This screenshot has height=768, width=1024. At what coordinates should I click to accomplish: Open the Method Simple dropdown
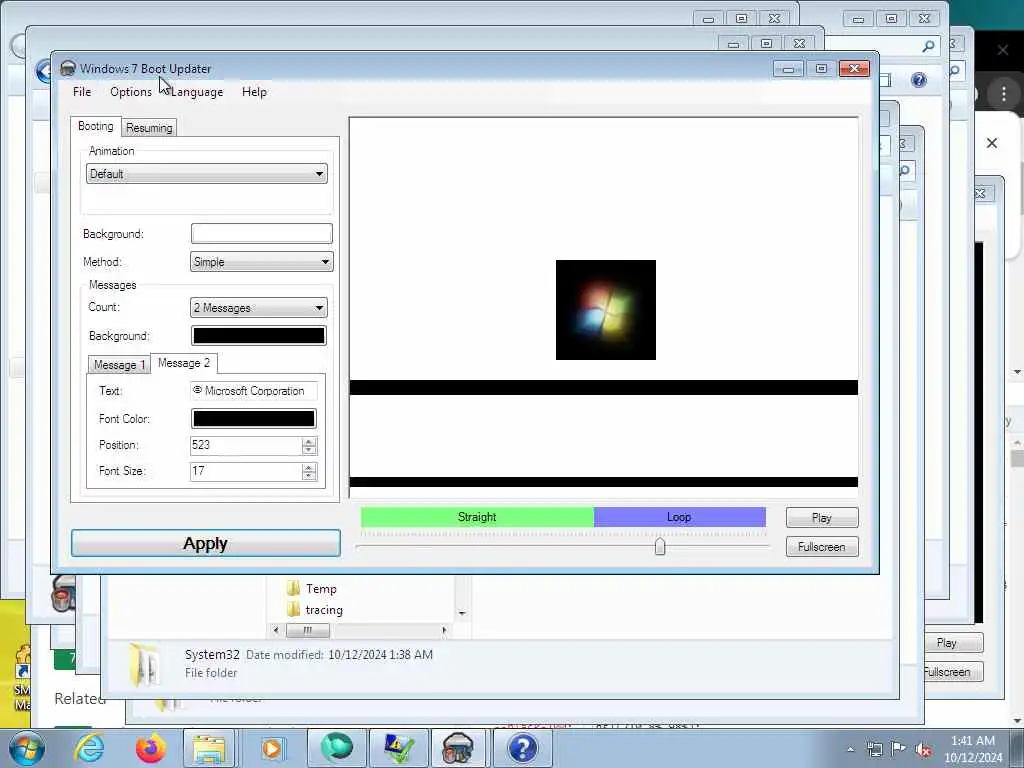point(261,262)
